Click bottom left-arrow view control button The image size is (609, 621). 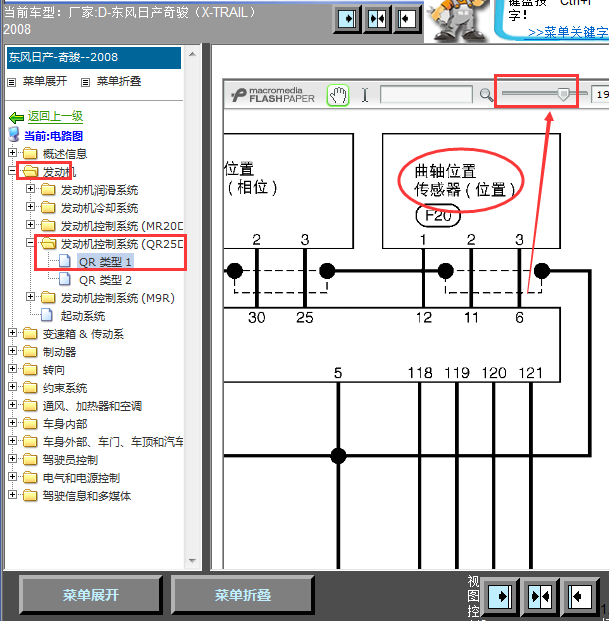[x=580, y=596]
